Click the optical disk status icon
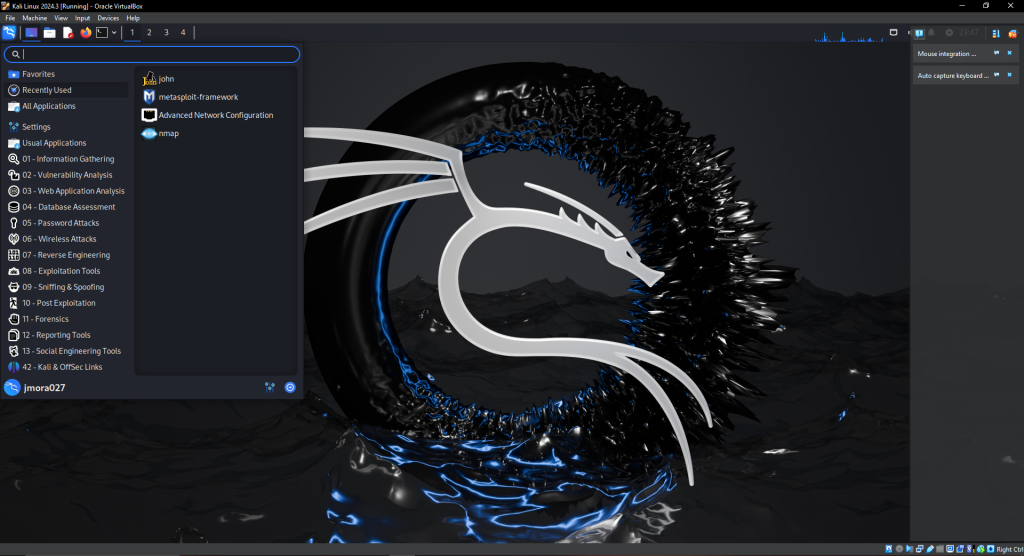Image resolution: width=1024 pixels, height=556 pixels. pos(899,549)
